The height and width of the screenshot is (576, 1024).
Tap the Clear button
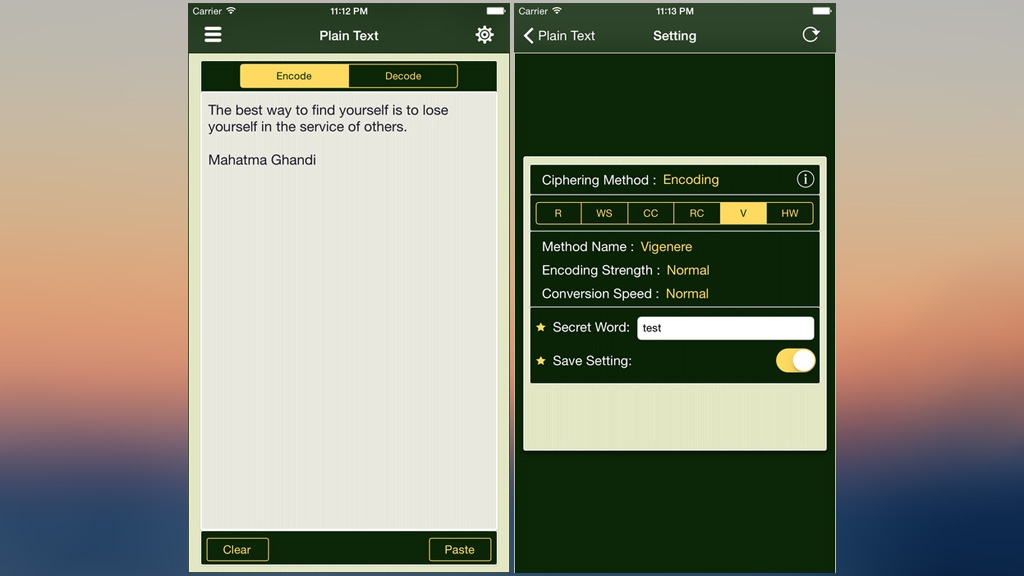coord(237,549)
